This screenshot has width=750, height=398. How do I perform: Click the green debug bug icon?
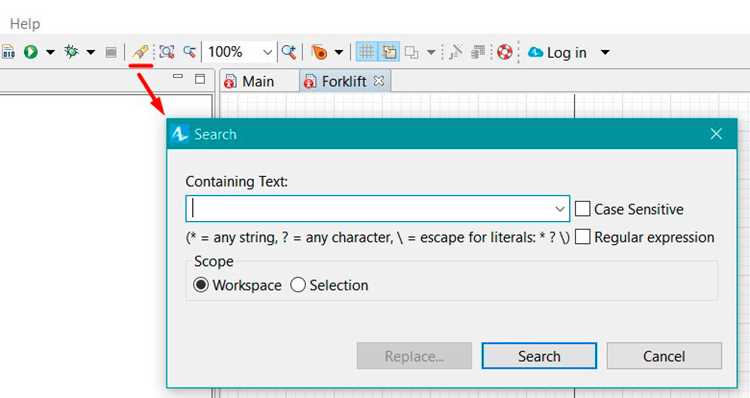click(x=71, y=51)
